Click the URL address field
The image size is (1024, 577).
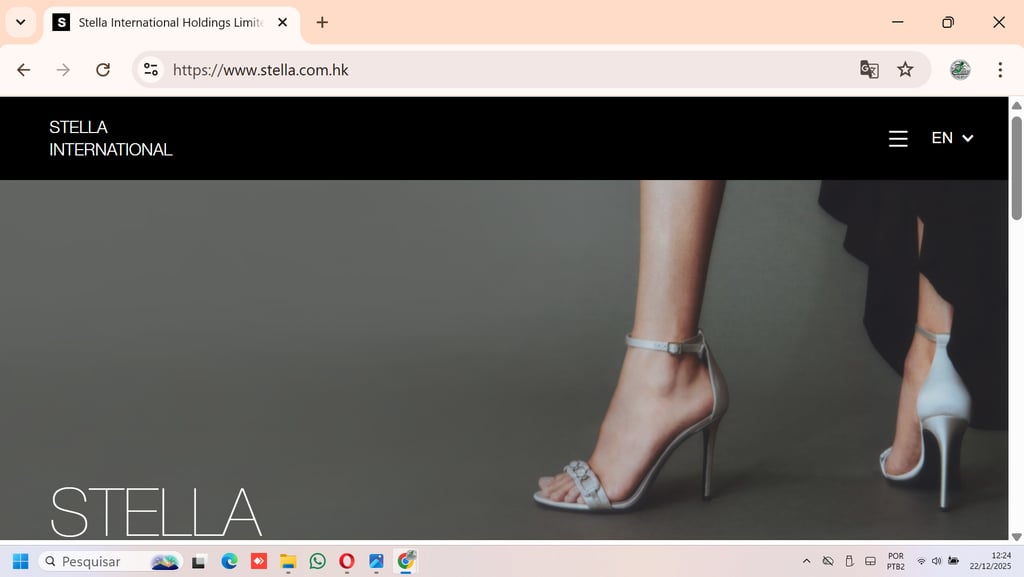pyautogui.click(x=509, y=70)
